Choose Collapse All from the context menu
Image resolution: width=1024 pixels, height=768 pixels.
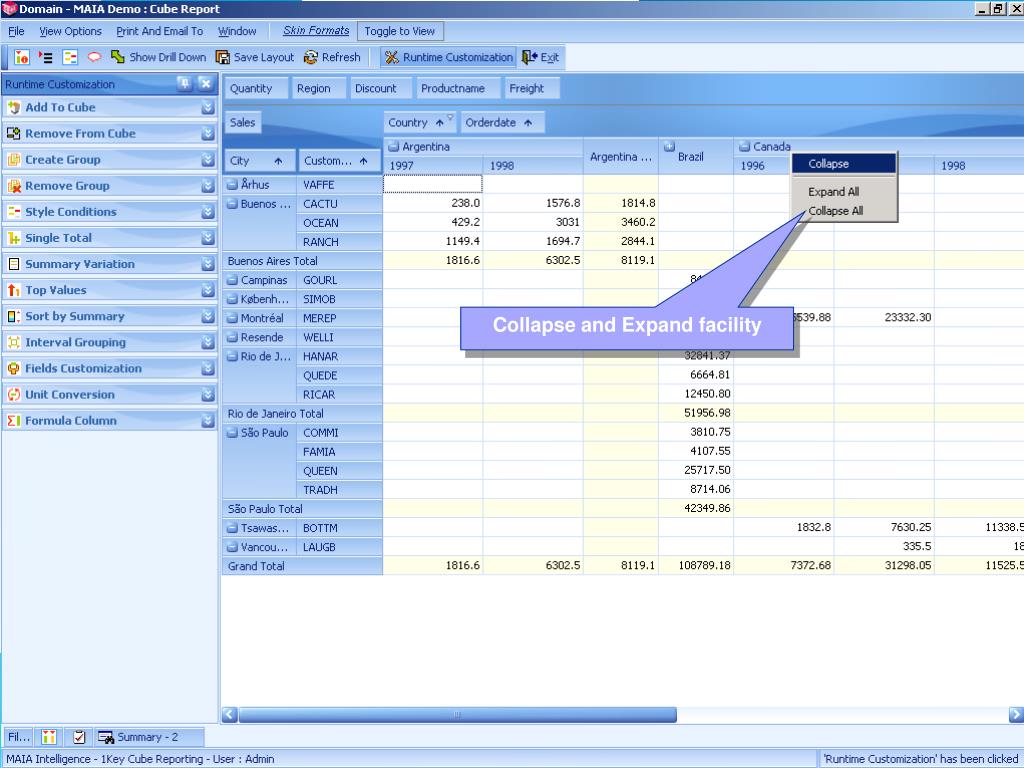pyautogui.click(x=835, y=211)
